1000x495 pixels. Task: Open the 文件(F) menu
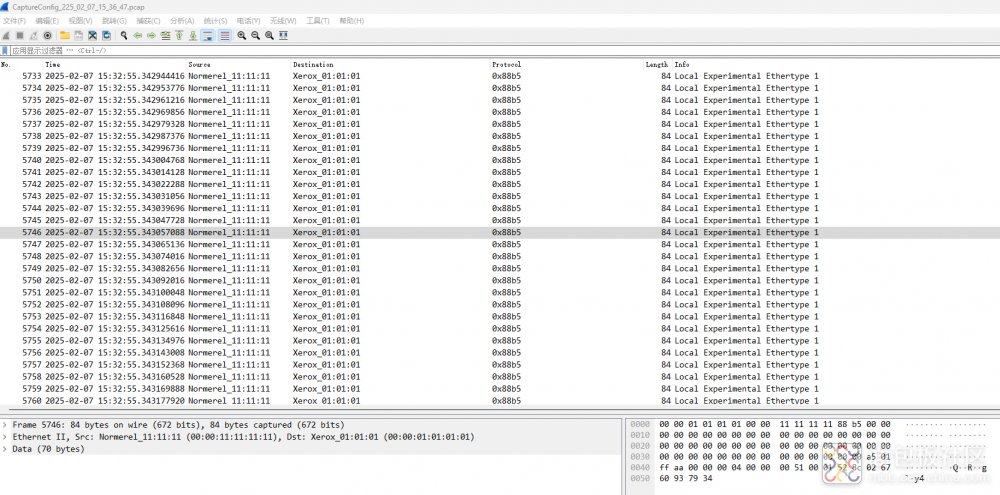(x=14, y=21)
